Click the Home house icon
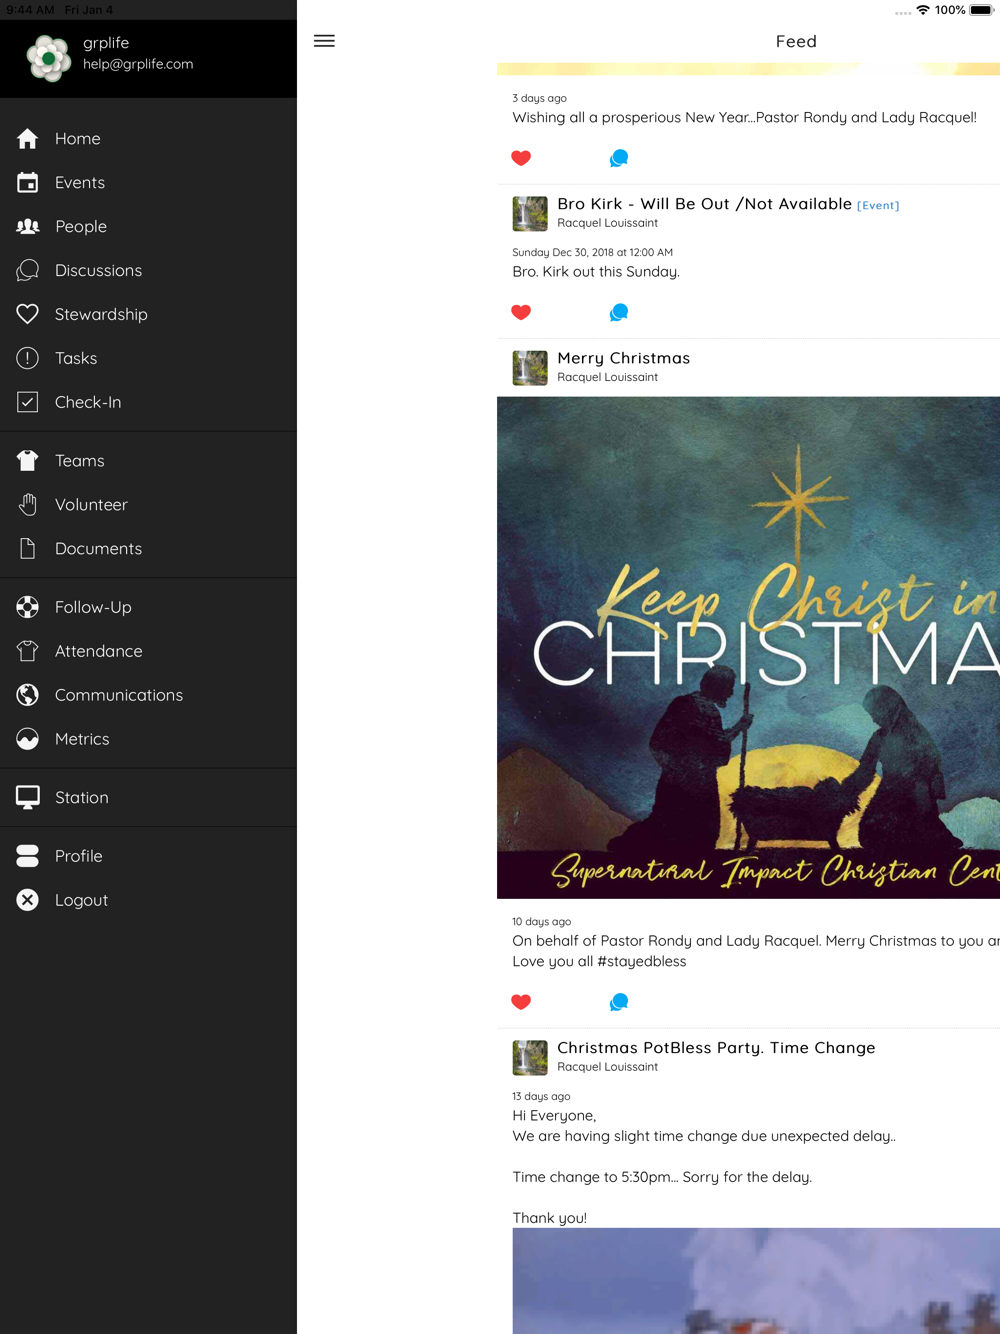Viewport: 1000px width, 1334px height. tap(28, 138)
